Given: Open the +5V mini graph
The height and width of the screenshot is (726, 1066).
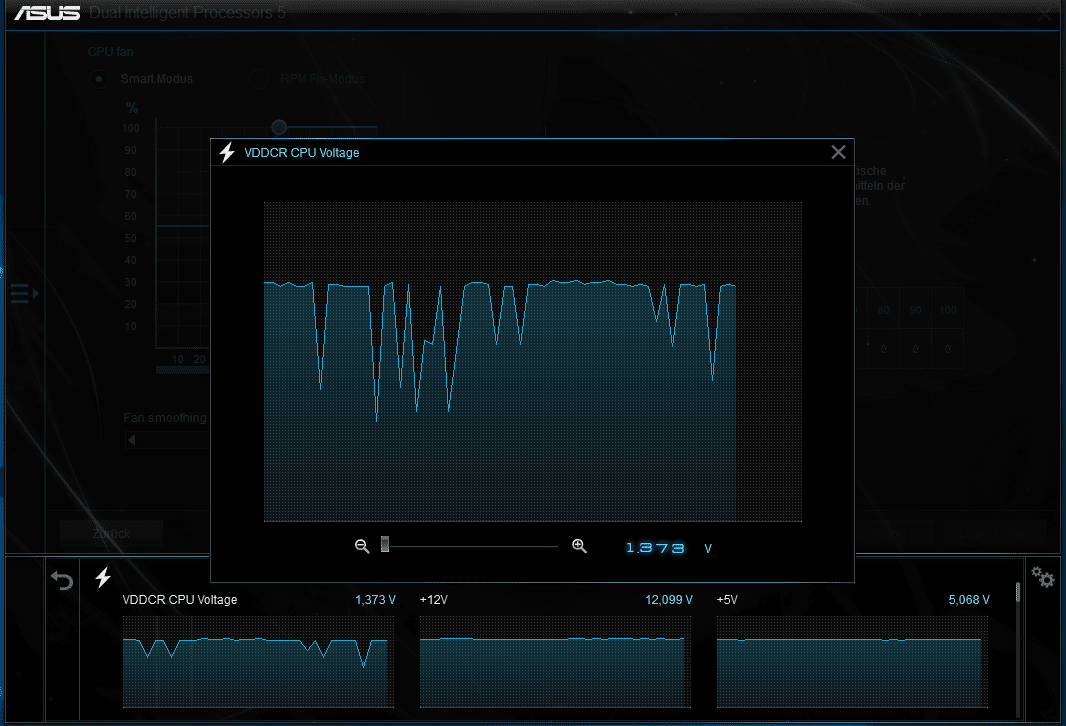Looking at the screenshot, I should click(x=852, y=661).
